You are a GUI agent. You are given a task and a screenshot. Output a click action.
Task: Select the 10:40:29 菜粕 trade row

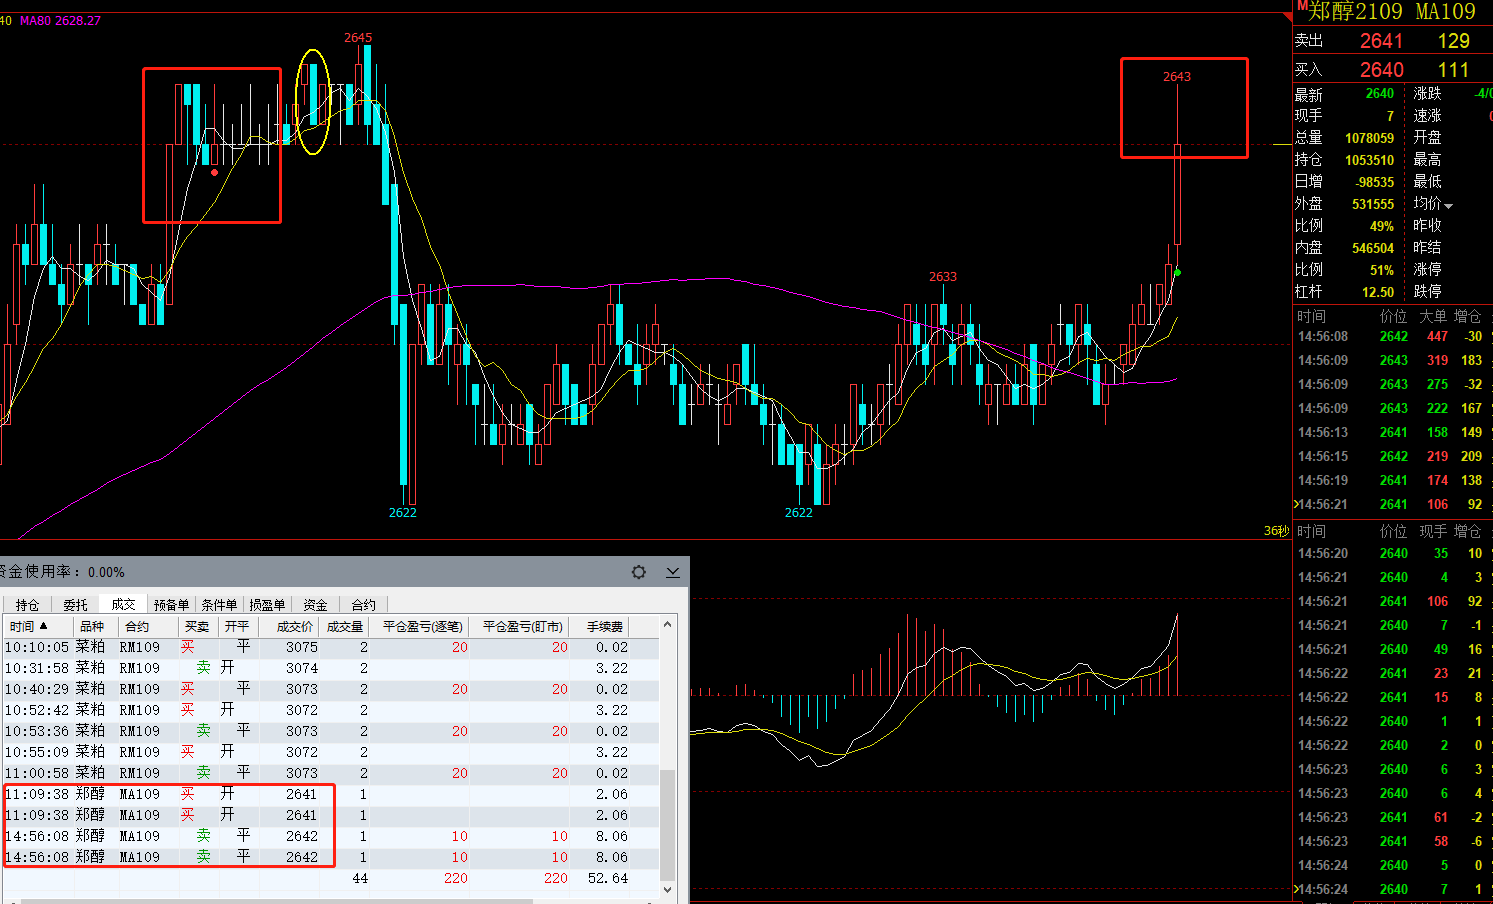330,689
